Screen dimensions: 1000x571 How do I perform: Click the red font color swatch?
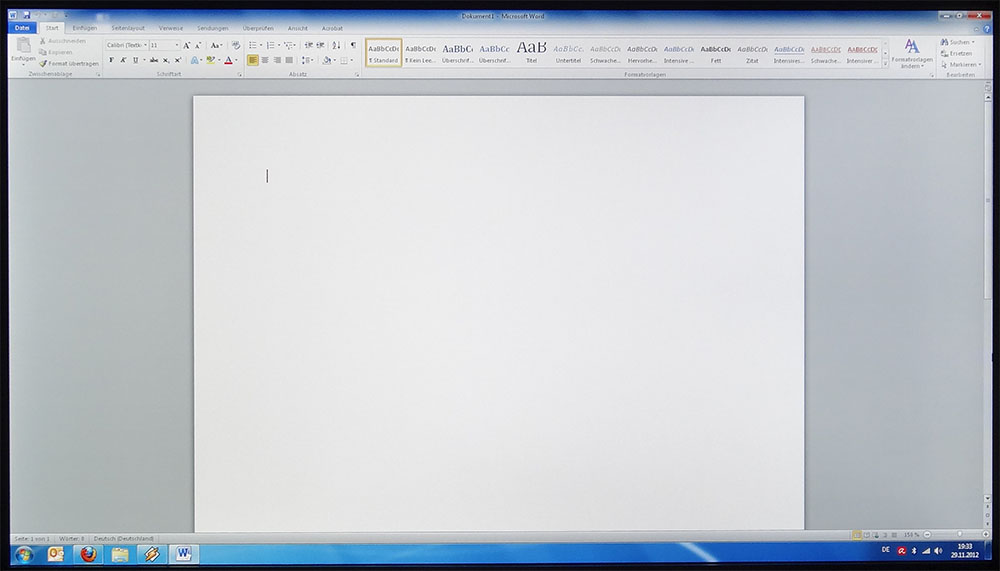(x=228, y=60)
